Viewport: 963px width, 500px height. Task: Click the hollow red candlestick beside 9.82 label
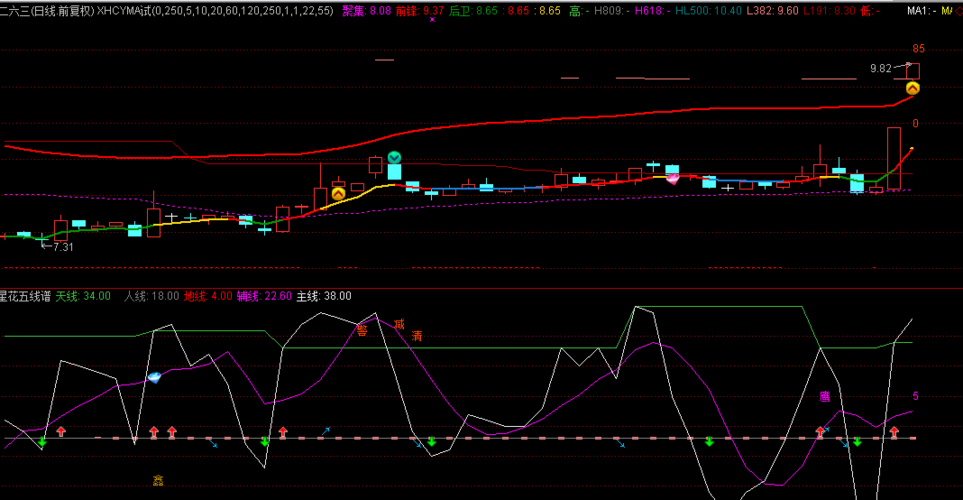(913, 71)
